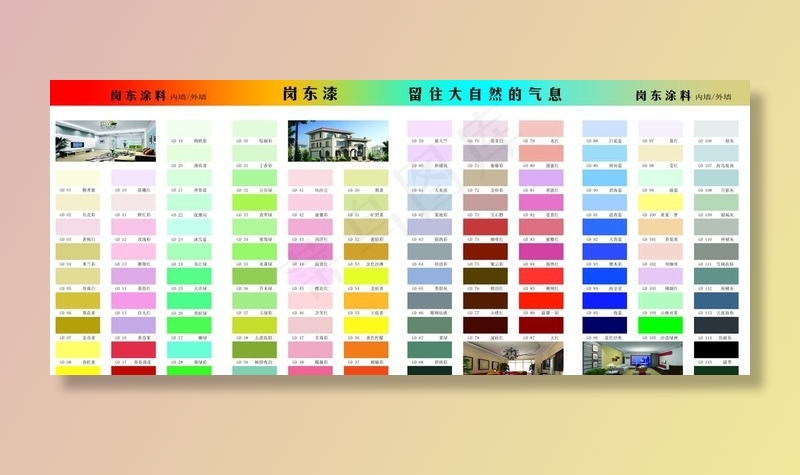Click the 留住大自然的气息 slogan text

click(485, 94)
